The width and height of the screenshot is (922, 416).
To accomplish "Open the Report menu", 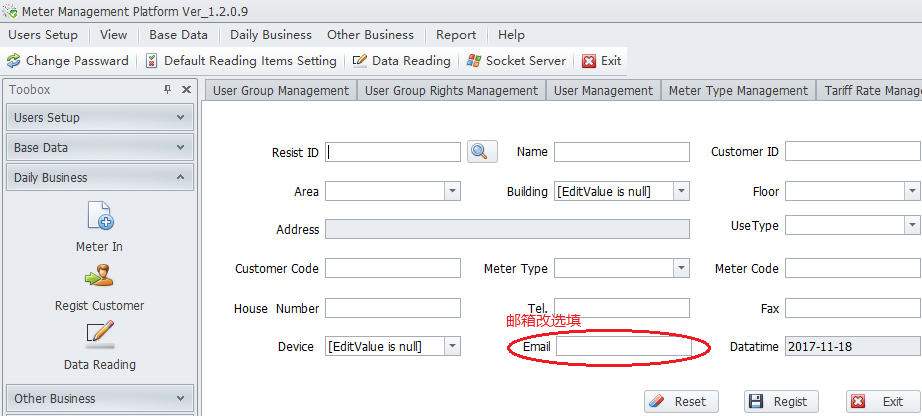I will coord(455,35).
